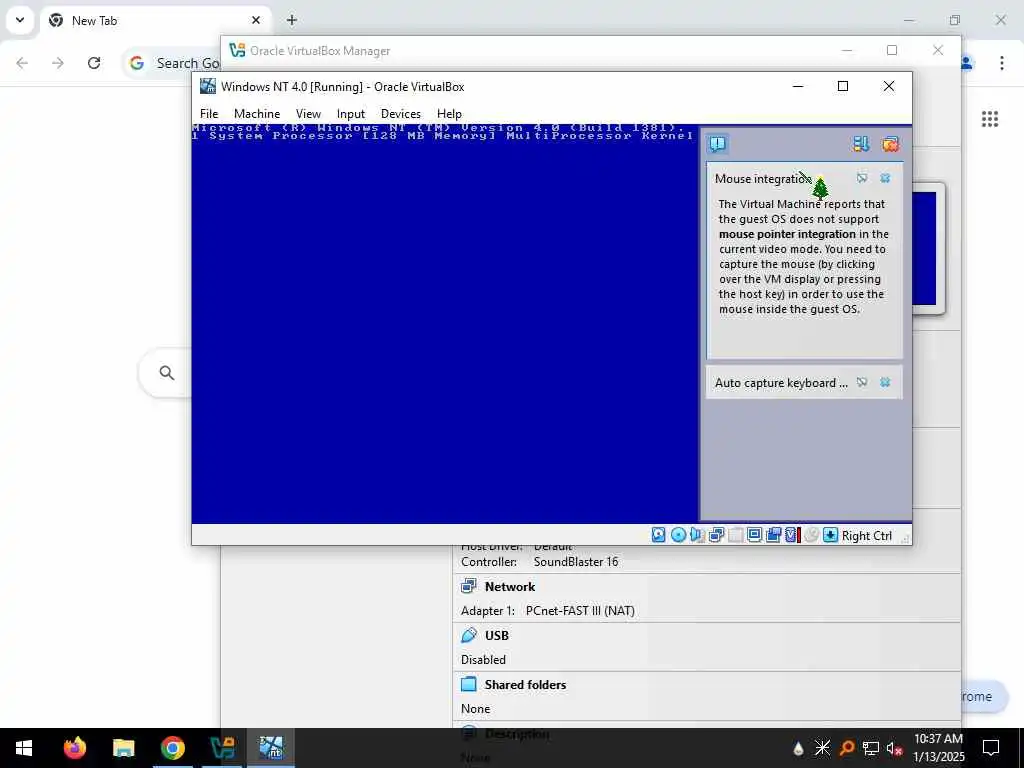Screen dimensions: 1024x768
Task: Click the Windows NT 4.0 [Running] title bar icon
Action: [x=208, y=86]
